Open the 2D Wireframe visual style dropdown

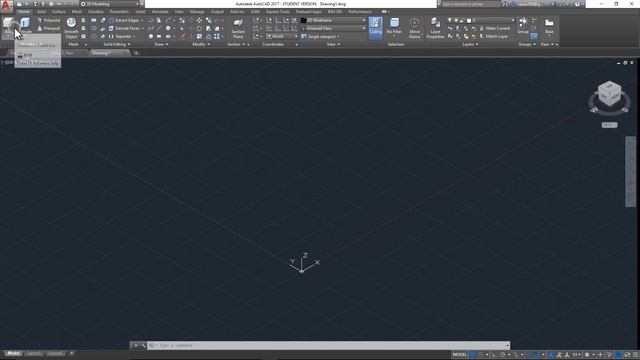point(333,20)
